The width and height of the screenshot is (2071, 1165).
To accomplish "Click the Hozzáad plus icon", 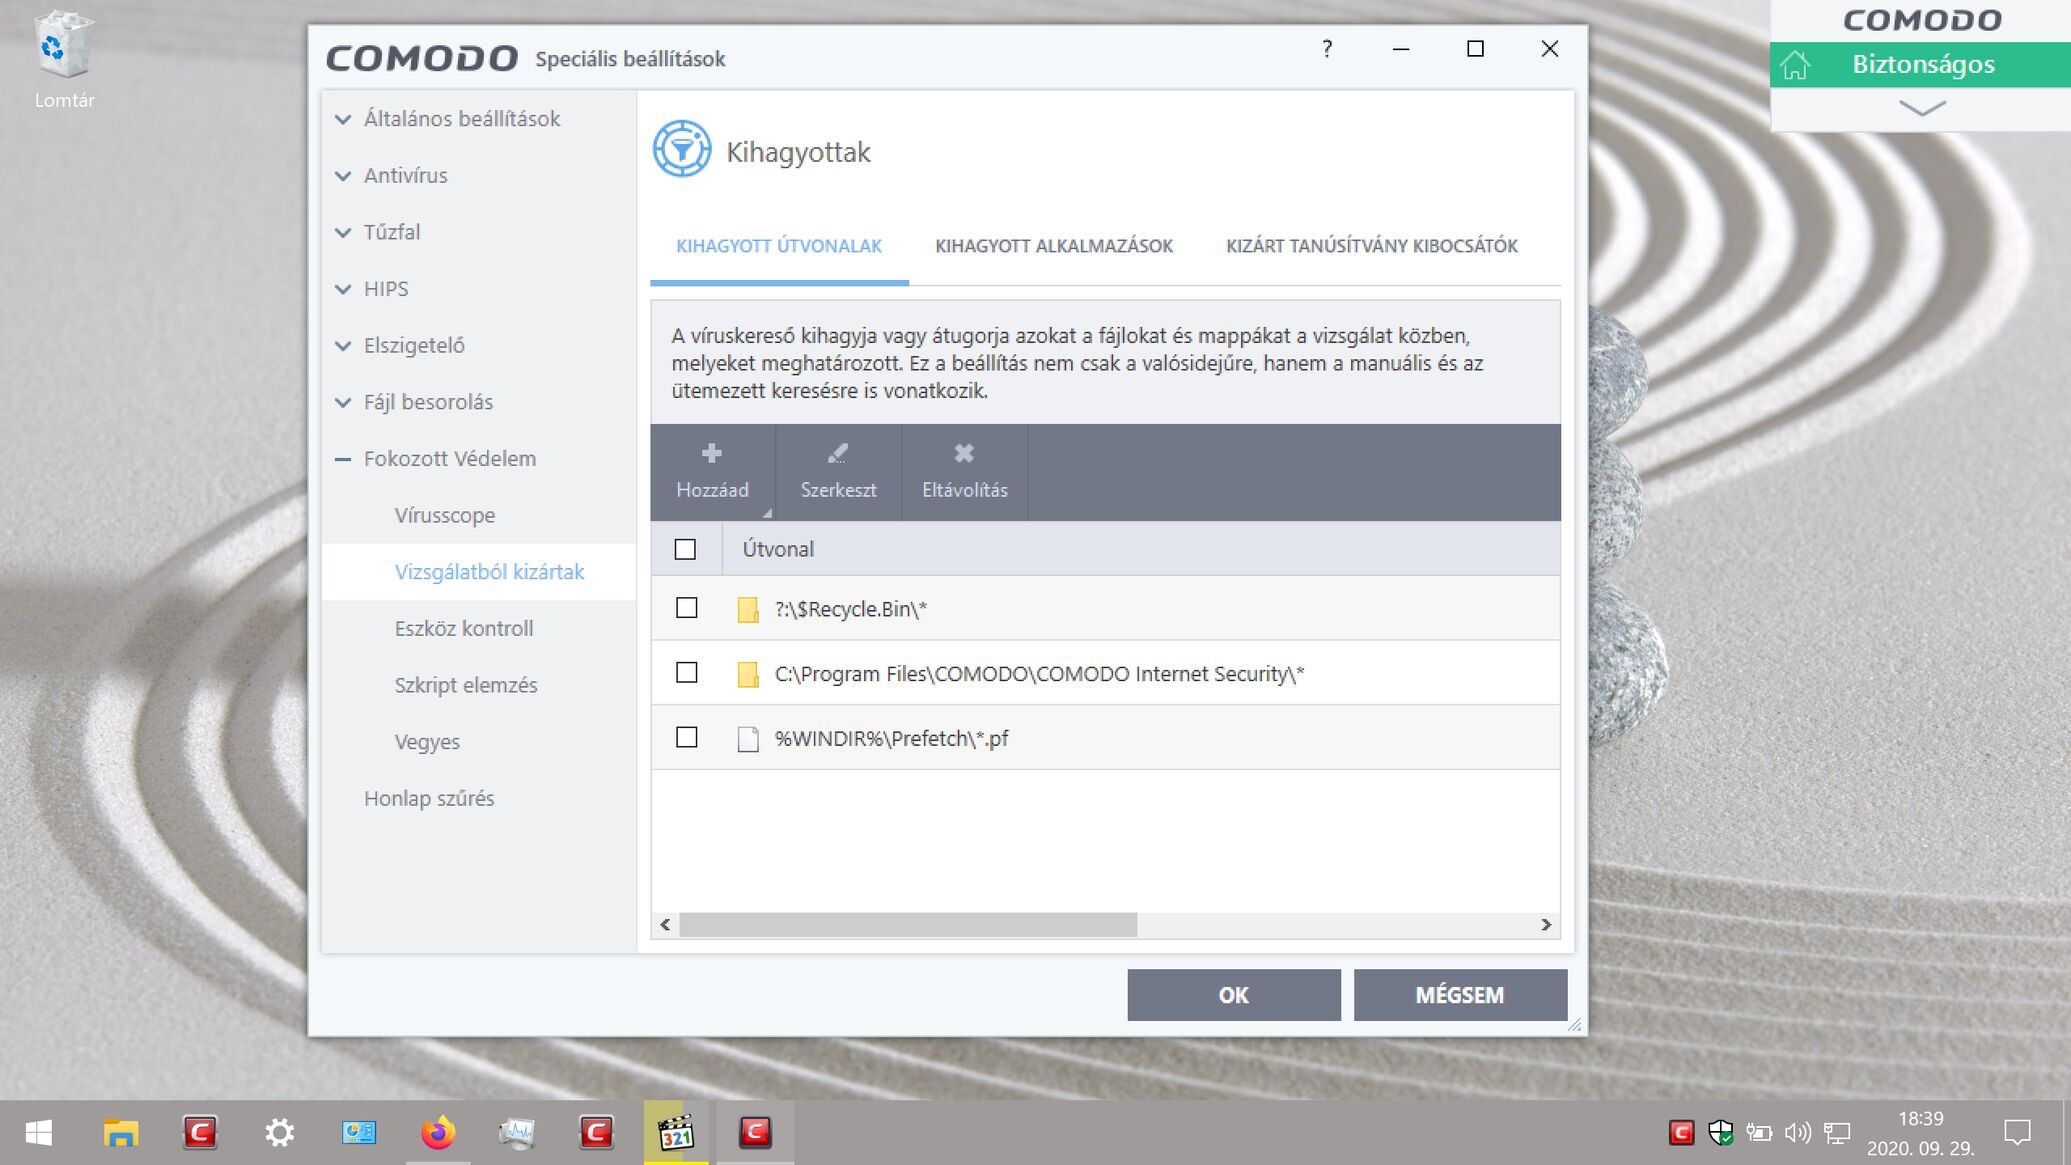I will coord(711,454).
